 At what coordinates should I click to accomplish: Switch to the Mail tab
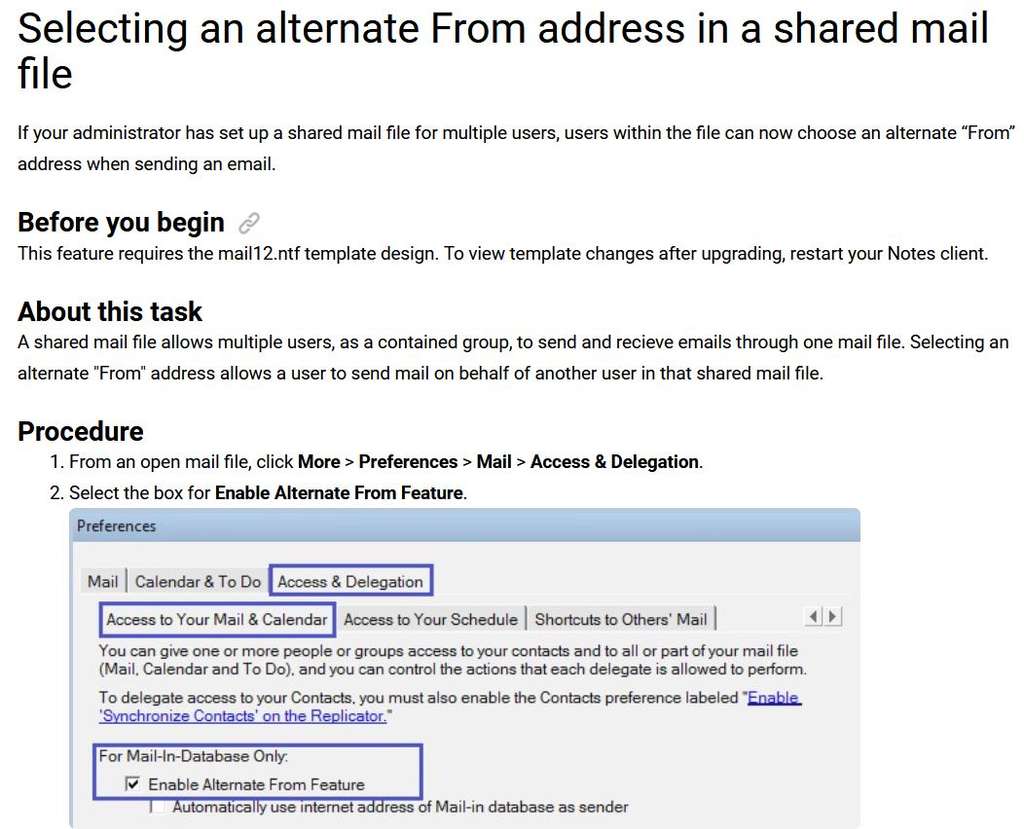[103, 580]
